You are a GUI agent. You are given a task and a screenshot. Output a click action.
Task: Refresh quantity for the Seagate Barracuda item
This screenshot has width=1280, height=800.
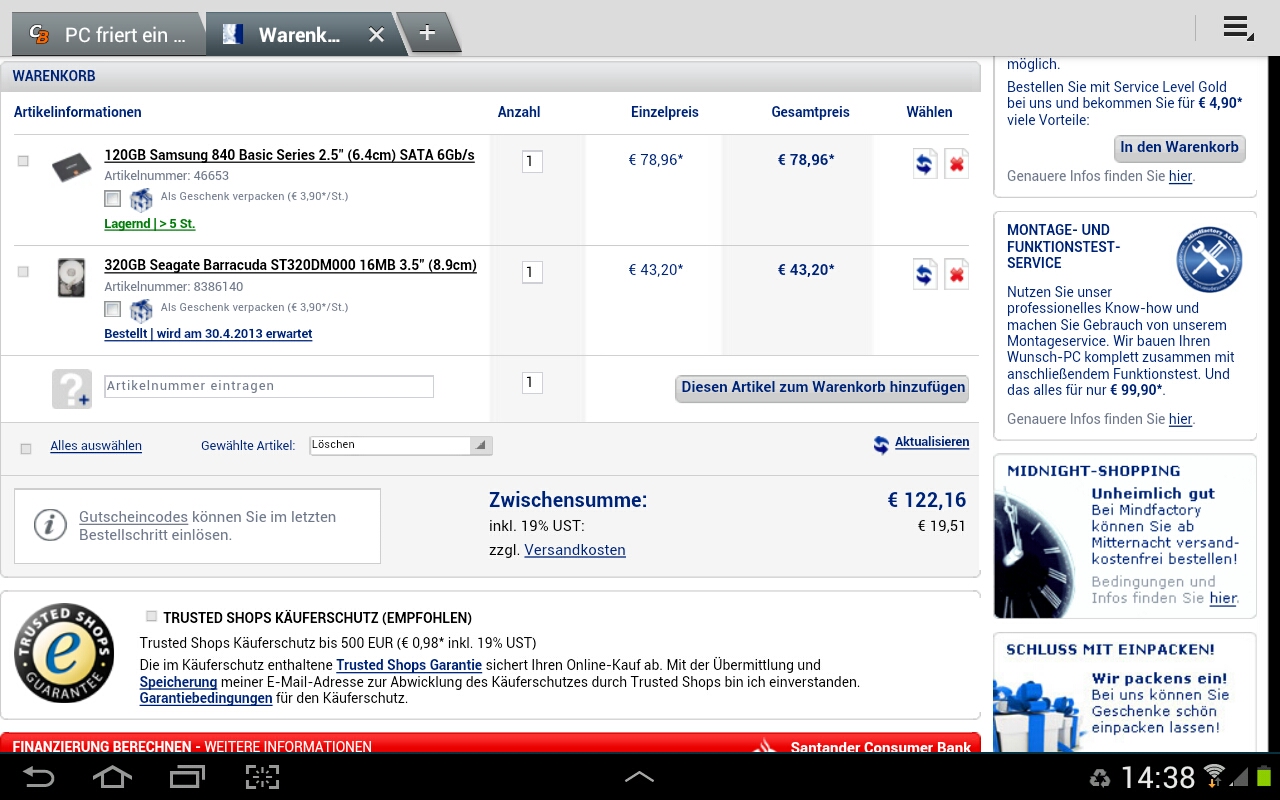click(925, 273)
